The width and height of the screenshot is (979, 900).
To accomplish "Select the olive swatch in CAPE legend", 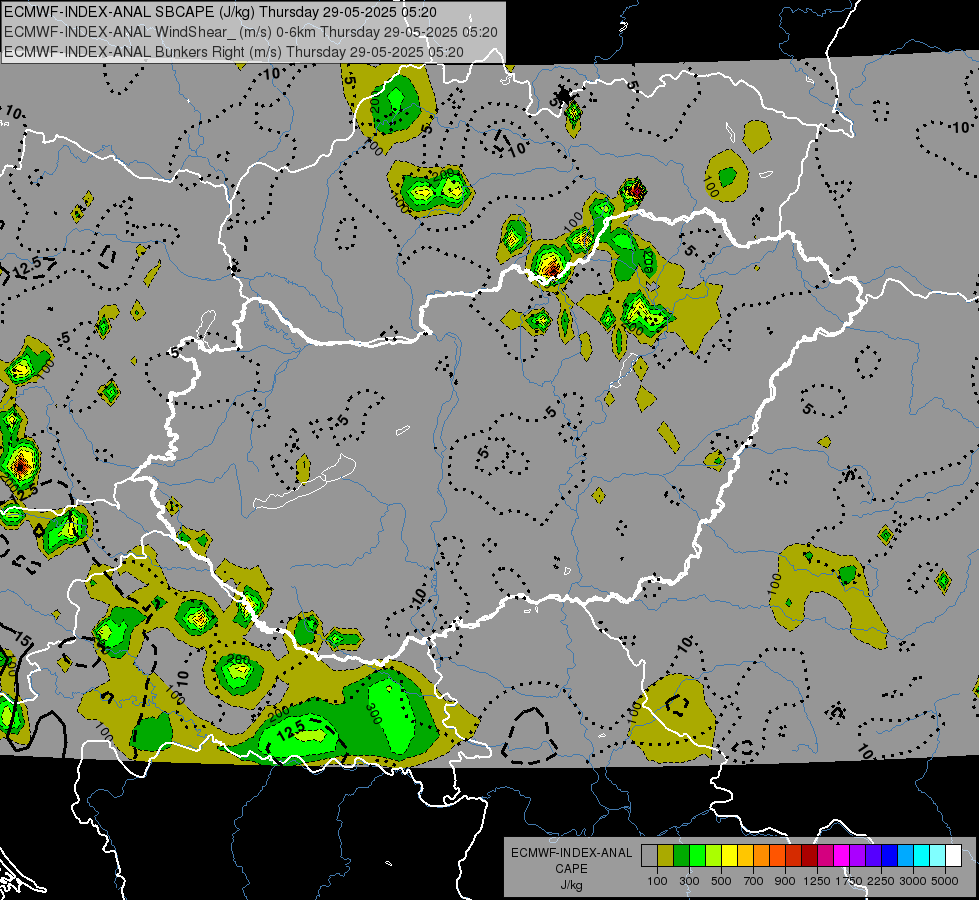I will [x=665, y=856].
